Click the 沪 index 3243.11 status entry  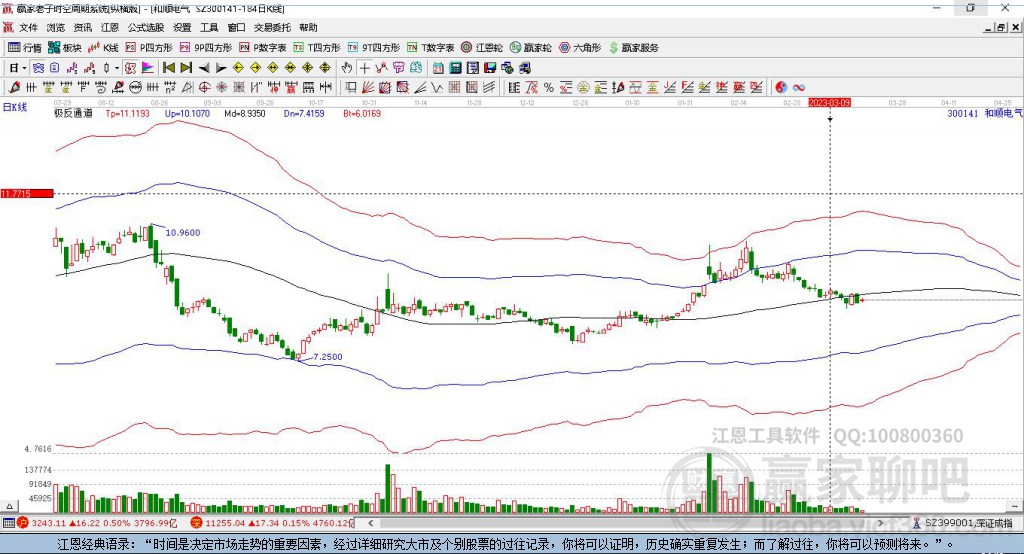pos(97,523)
